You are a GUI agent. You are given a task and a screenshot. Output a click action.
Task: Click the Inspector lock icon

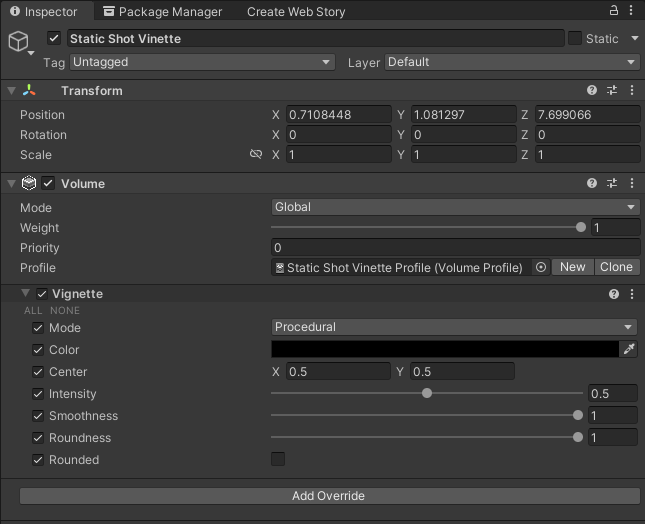[x=614, y=11]
